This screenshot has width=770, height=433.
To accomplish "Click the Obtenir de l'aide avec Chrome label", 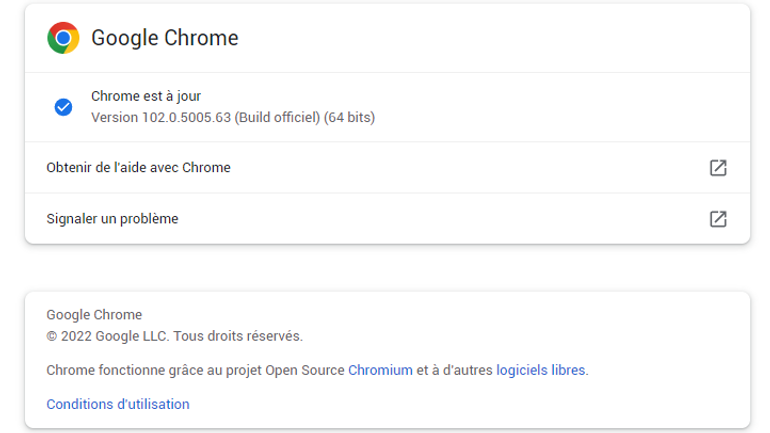I will coord(138,167).
